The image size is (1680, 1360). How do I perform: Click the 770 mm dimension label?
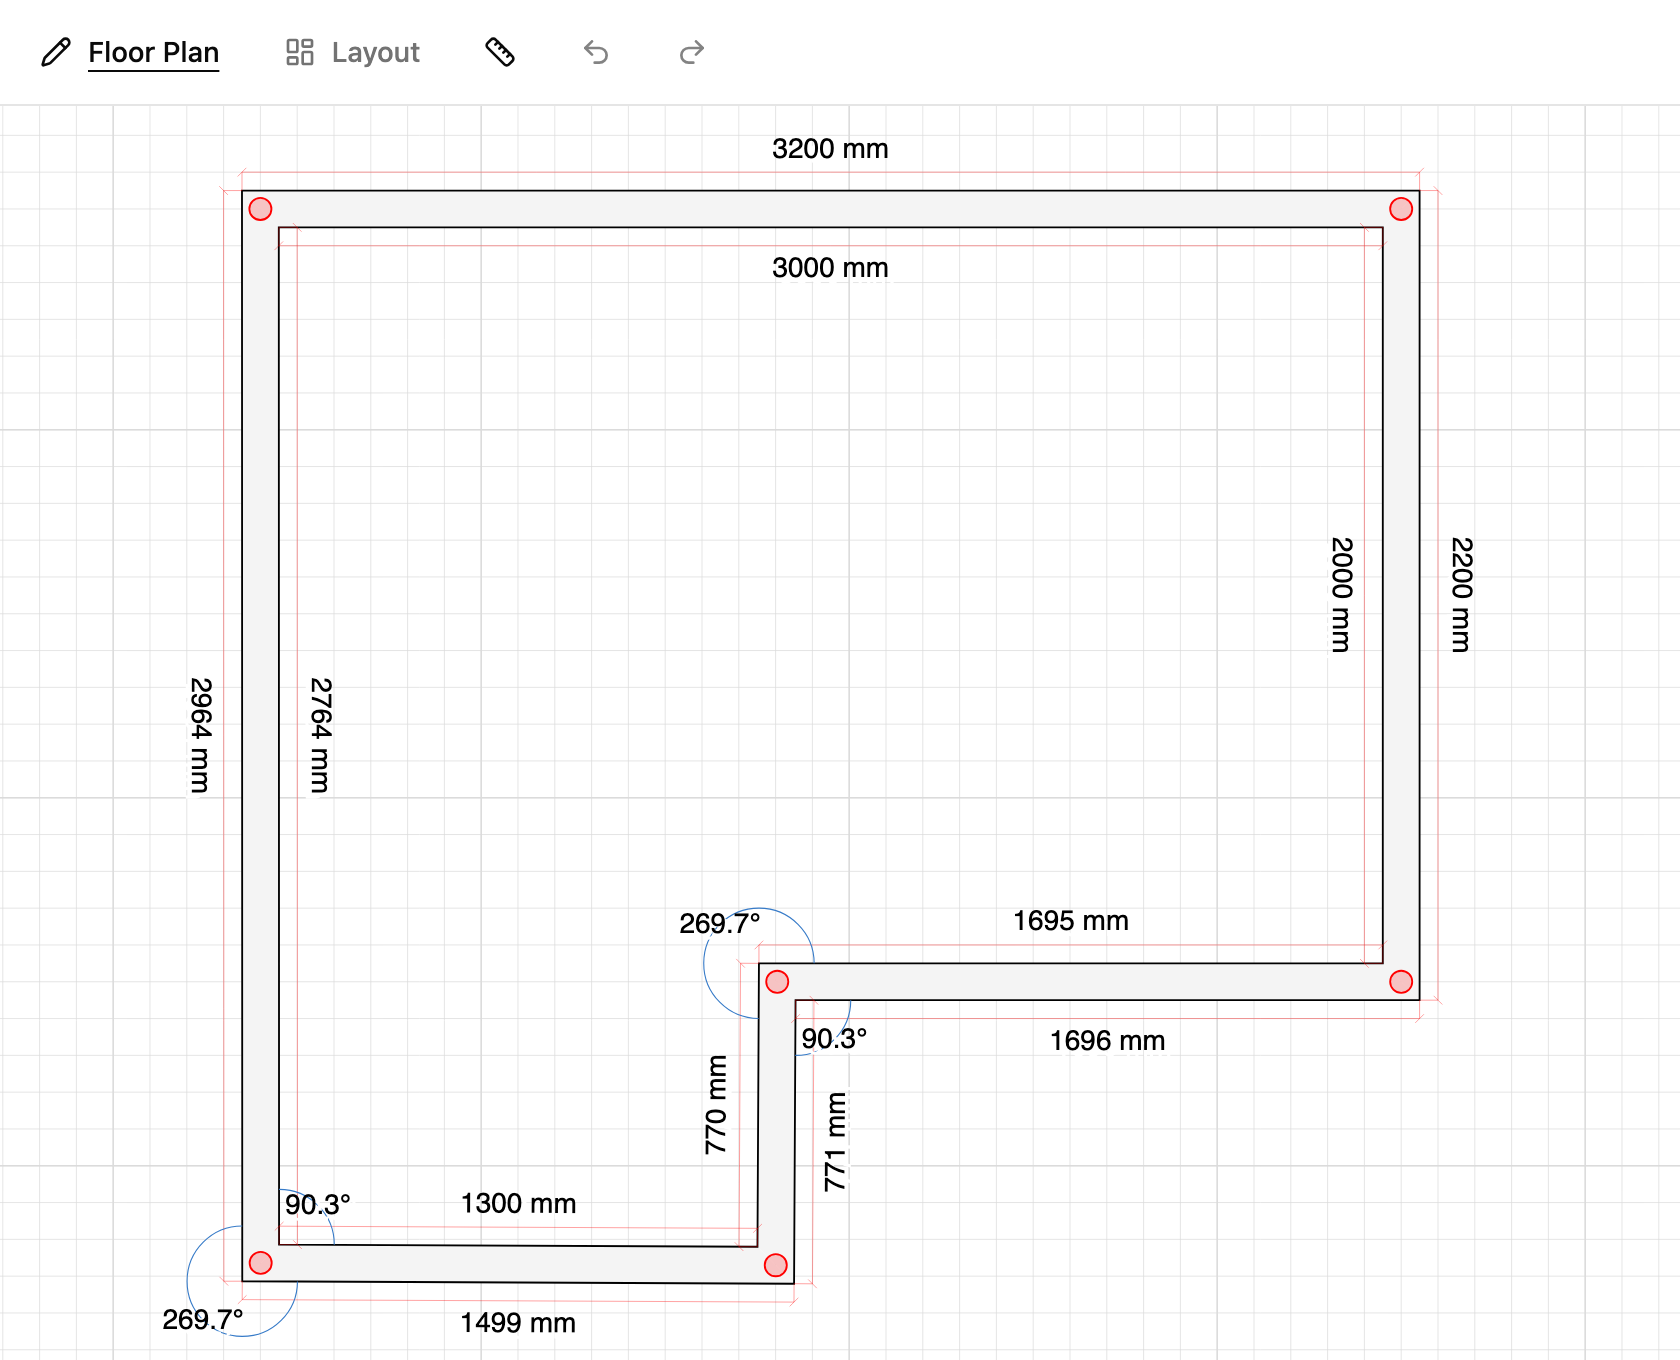(x=716, y=1104)
